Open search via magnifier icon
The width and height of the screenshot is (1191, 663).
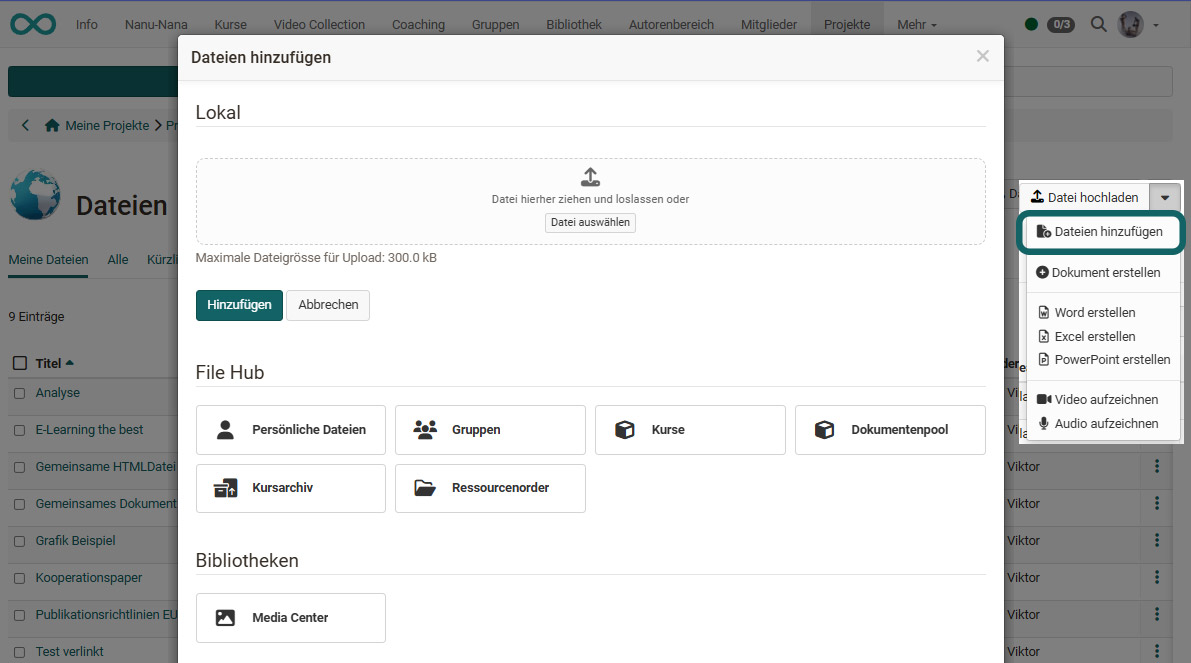click(x=1098, y=24)
